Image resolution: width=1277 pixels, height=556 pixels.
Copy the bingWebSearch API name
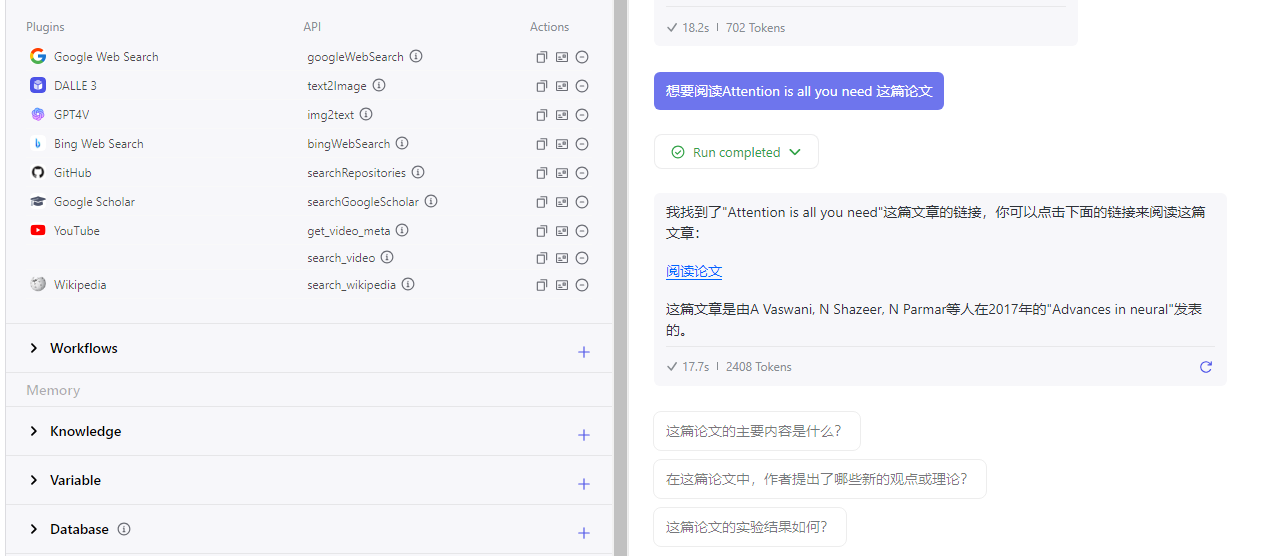pyautogui.click(x=542, y=144)
